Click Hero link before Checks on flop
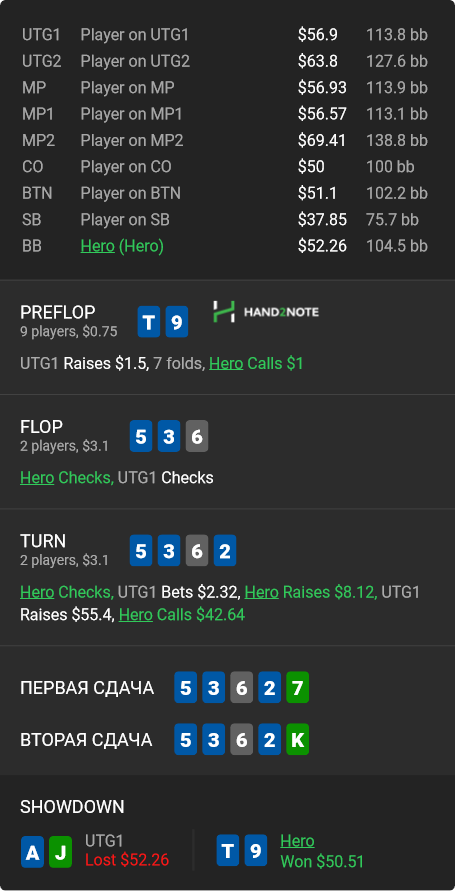The width and height of the screenshot is (455, 891). tap(37, 477)
